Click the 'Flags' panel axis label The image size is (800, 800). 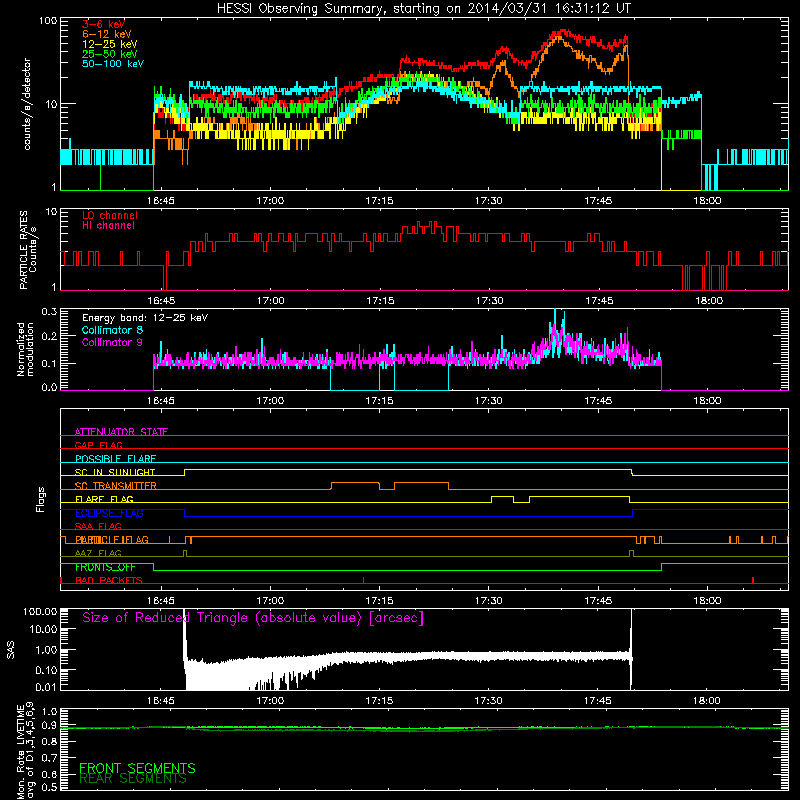(41, 499)
